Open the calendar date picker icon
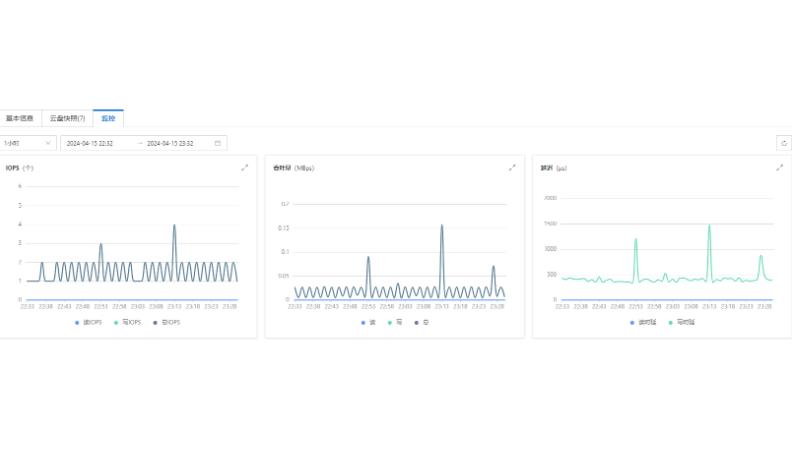 [218, 143]
